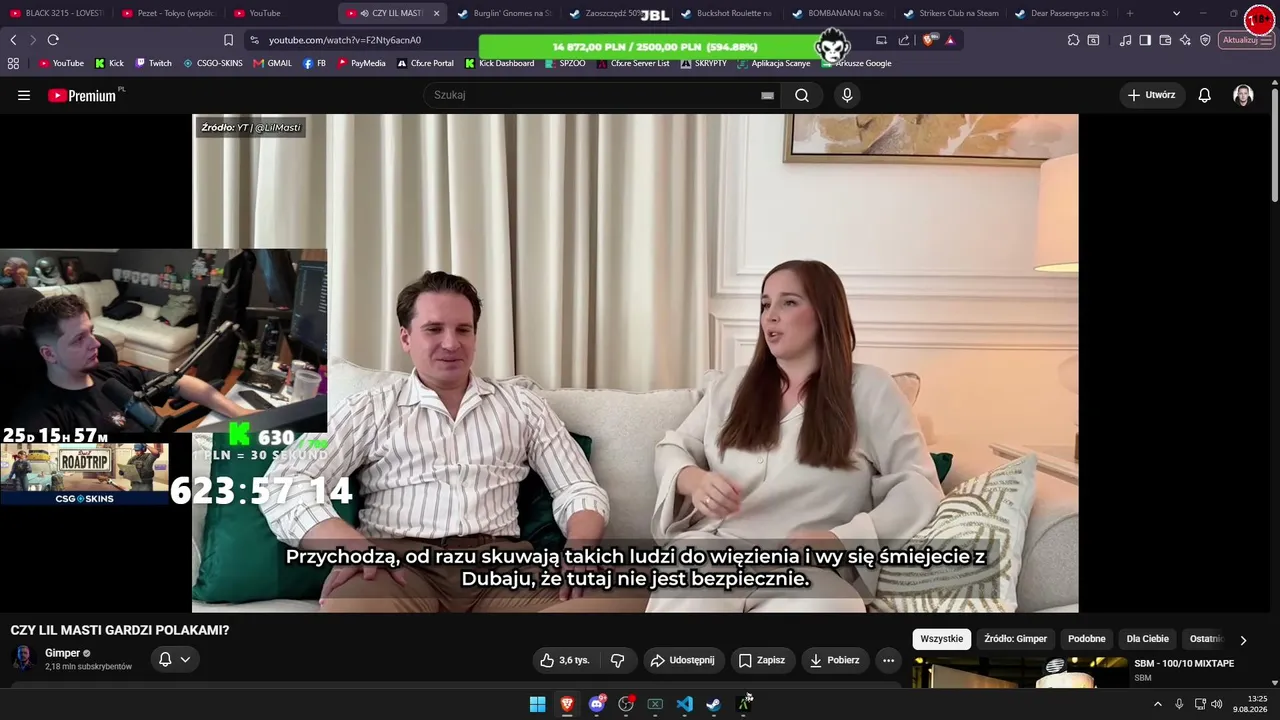The height and width of the screenshot is (720, 1280).
Task: Switch to the Strikers Club na Steam tab
Action: 951,13
